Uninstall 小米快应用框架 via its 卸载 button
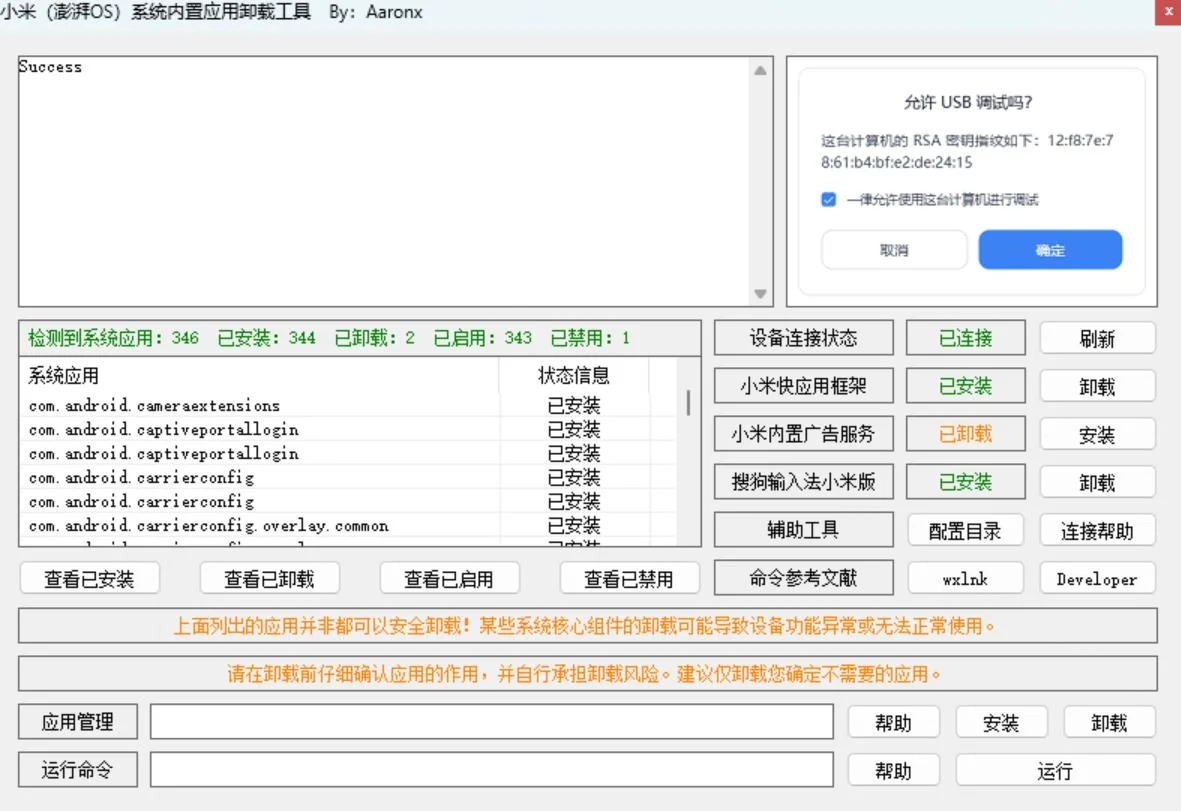 pyautogui.click(x=1097, y=387)
